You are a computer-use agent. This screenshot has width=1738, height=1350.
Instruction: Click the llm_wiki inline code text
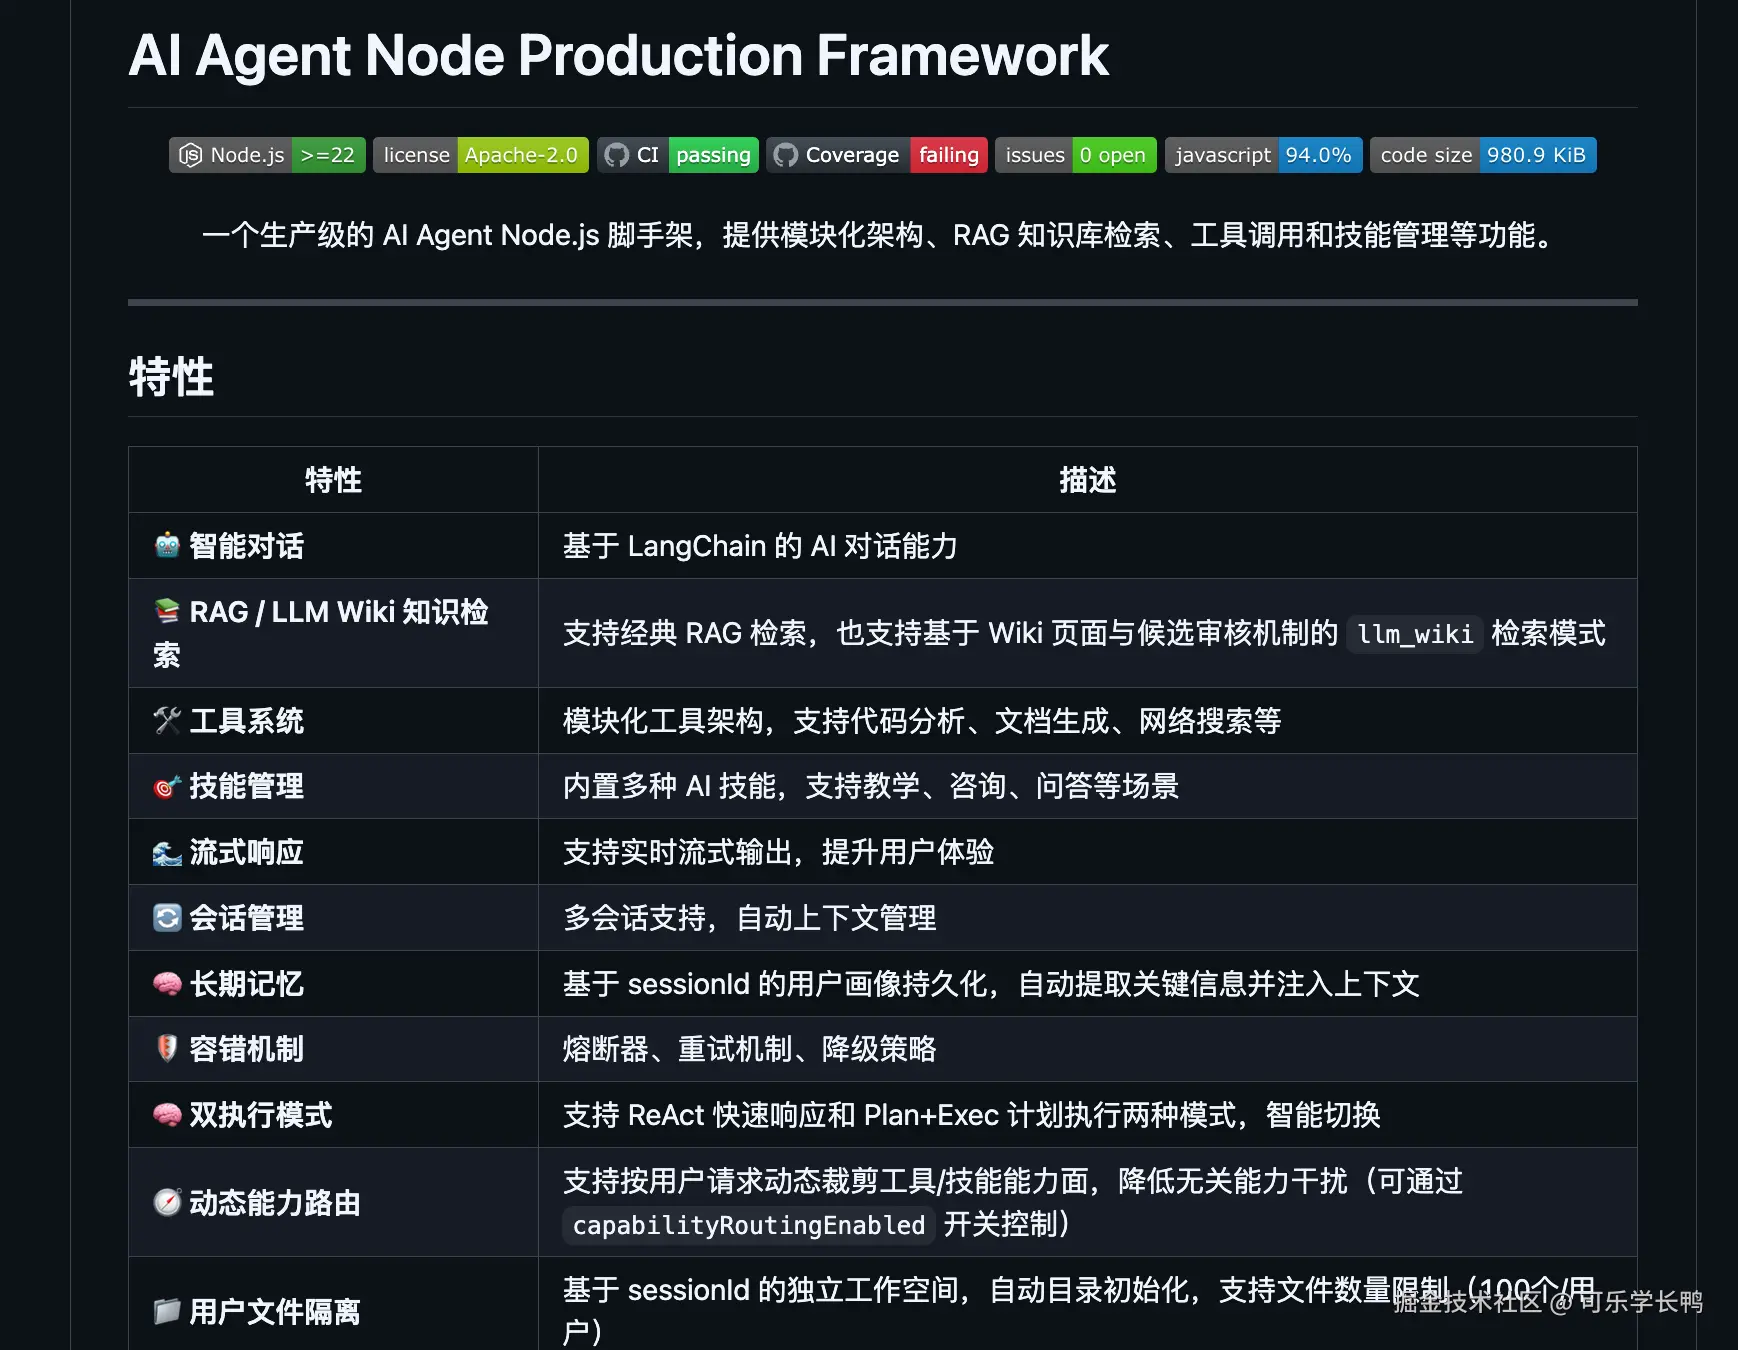coord(1415,634)
